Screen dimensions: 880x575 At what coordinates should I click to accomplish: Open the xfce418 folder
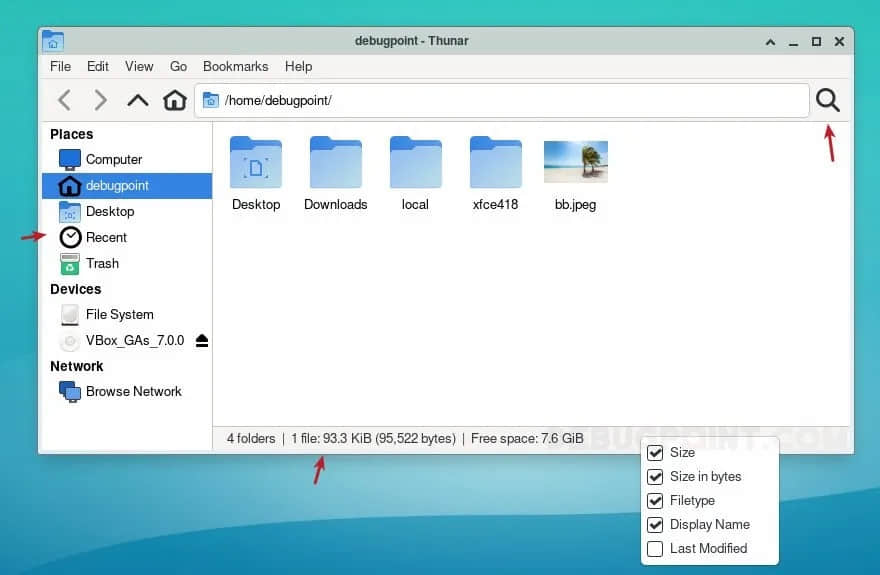pyautogui.click(x=495, y=163)
